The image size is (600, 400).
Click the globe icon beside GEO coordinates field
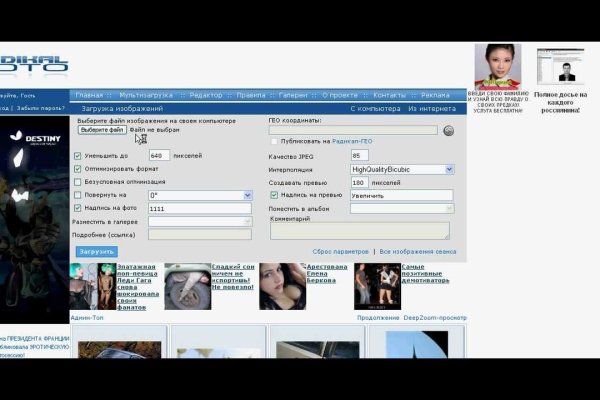449,130
